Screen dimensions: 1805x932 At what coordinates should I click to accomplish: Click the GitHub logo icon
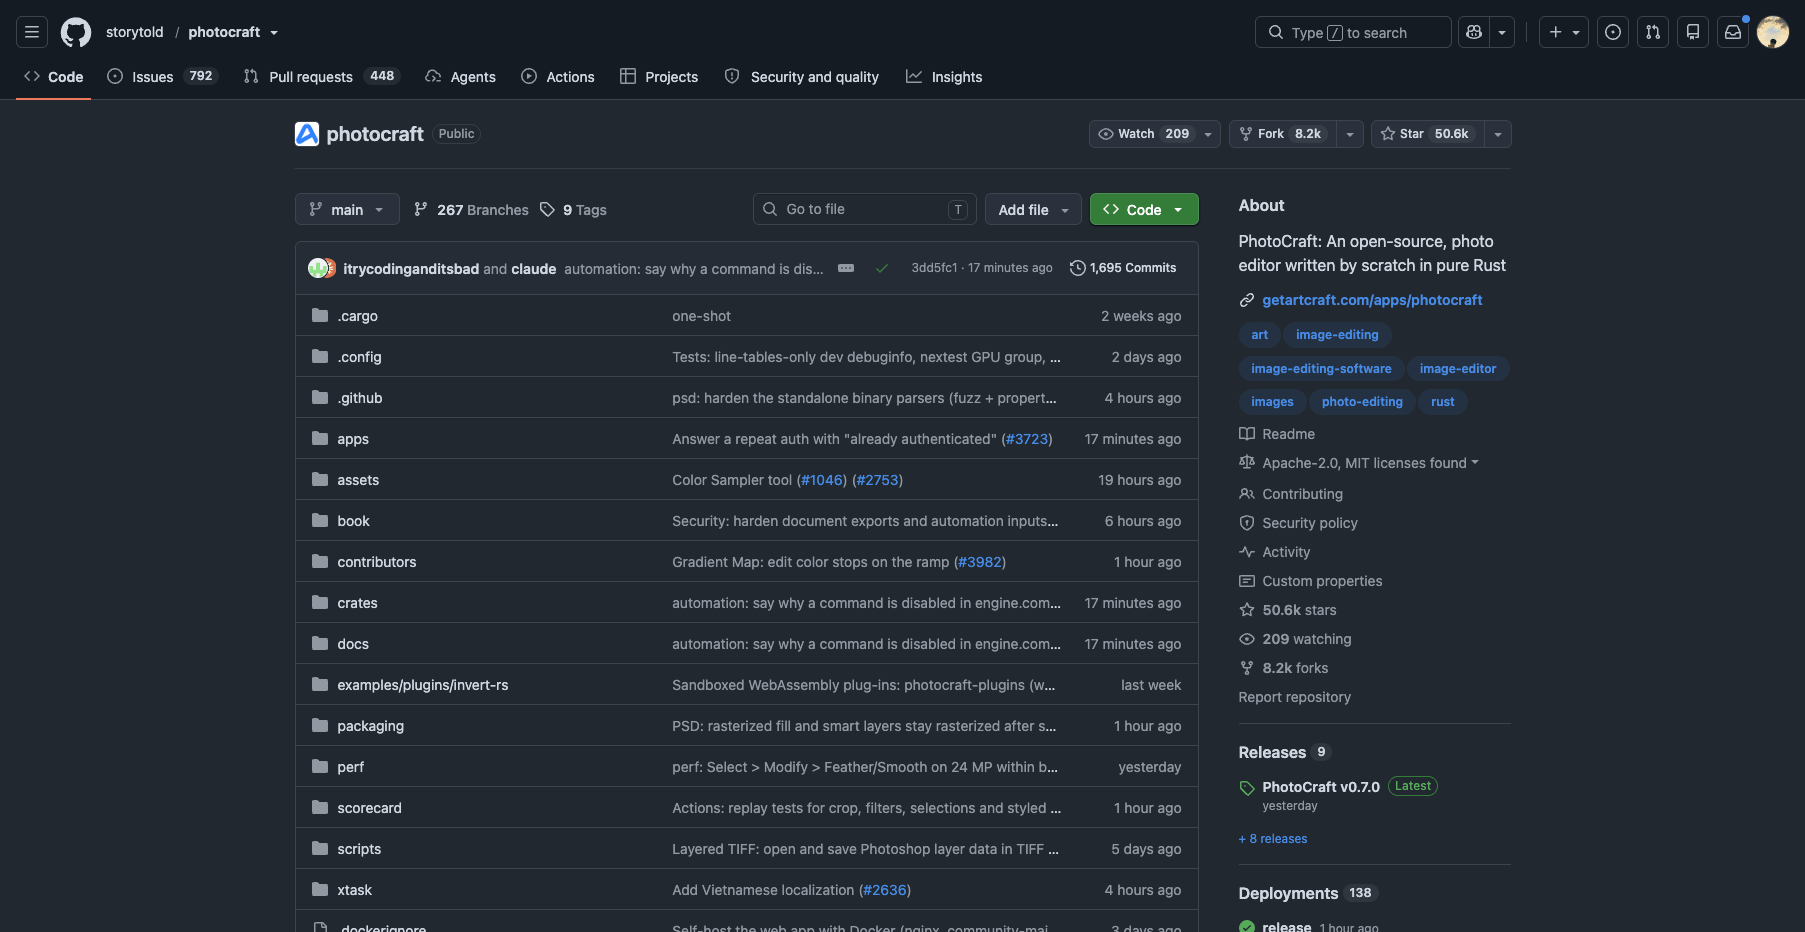pos(76,32)
